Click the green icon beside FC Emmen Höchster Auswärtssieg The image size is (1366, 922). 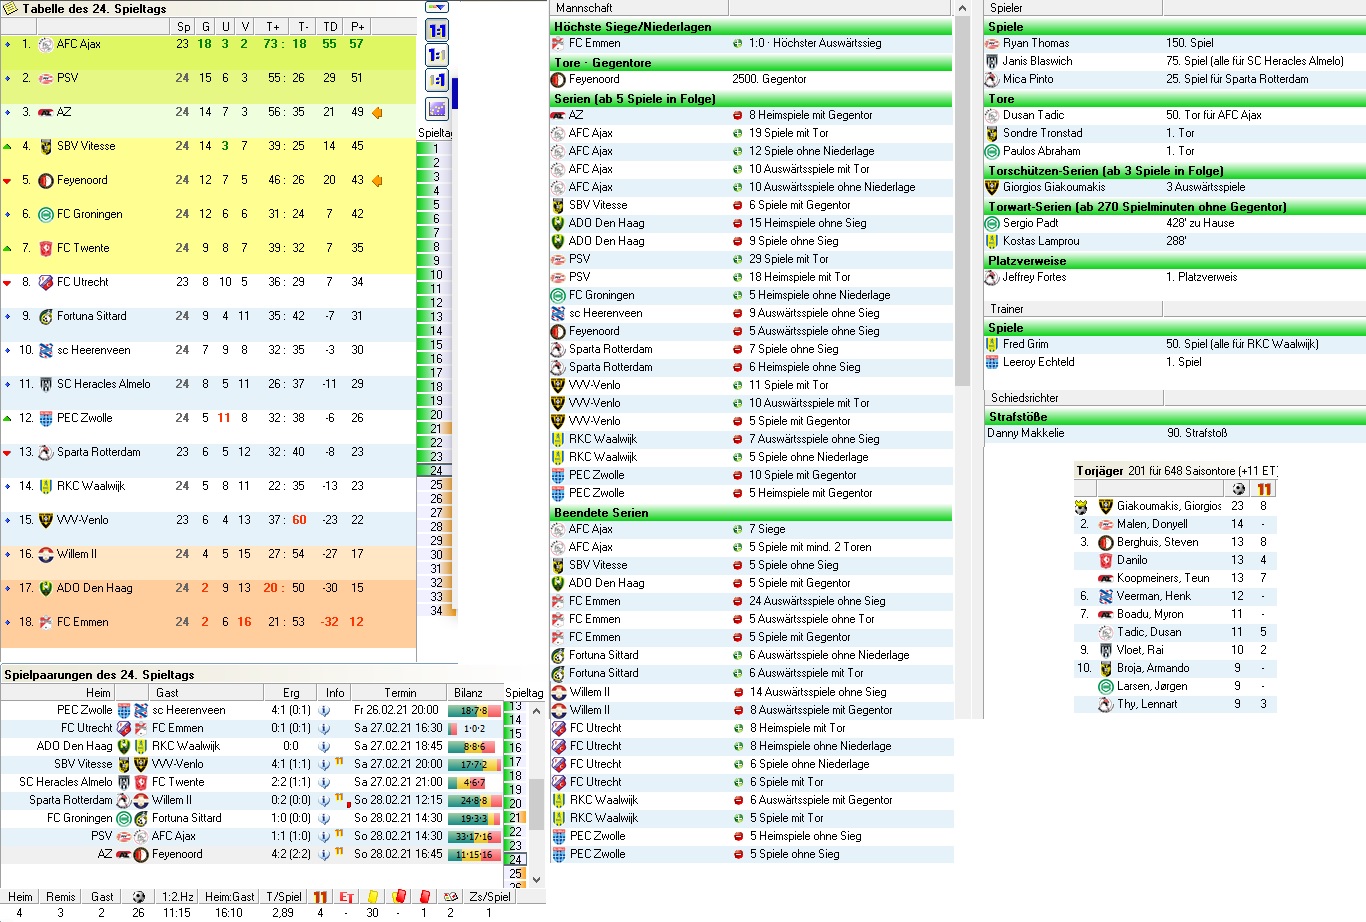(738, 44)
